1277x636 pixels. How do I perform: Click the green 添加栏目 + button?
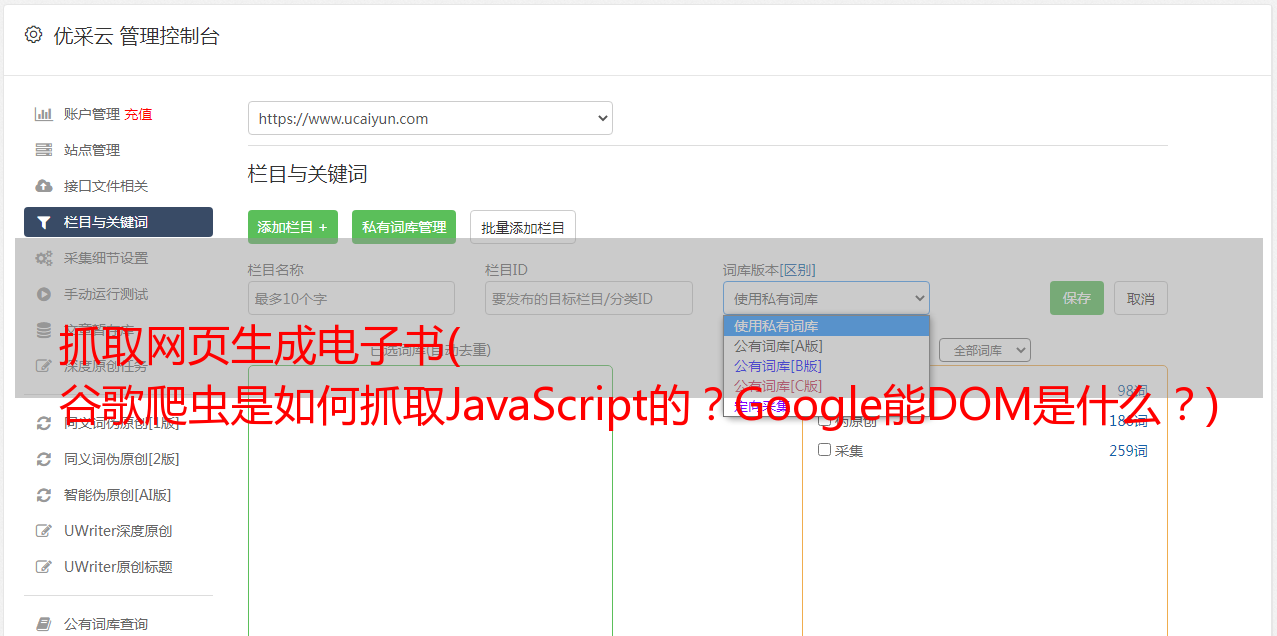293,227
